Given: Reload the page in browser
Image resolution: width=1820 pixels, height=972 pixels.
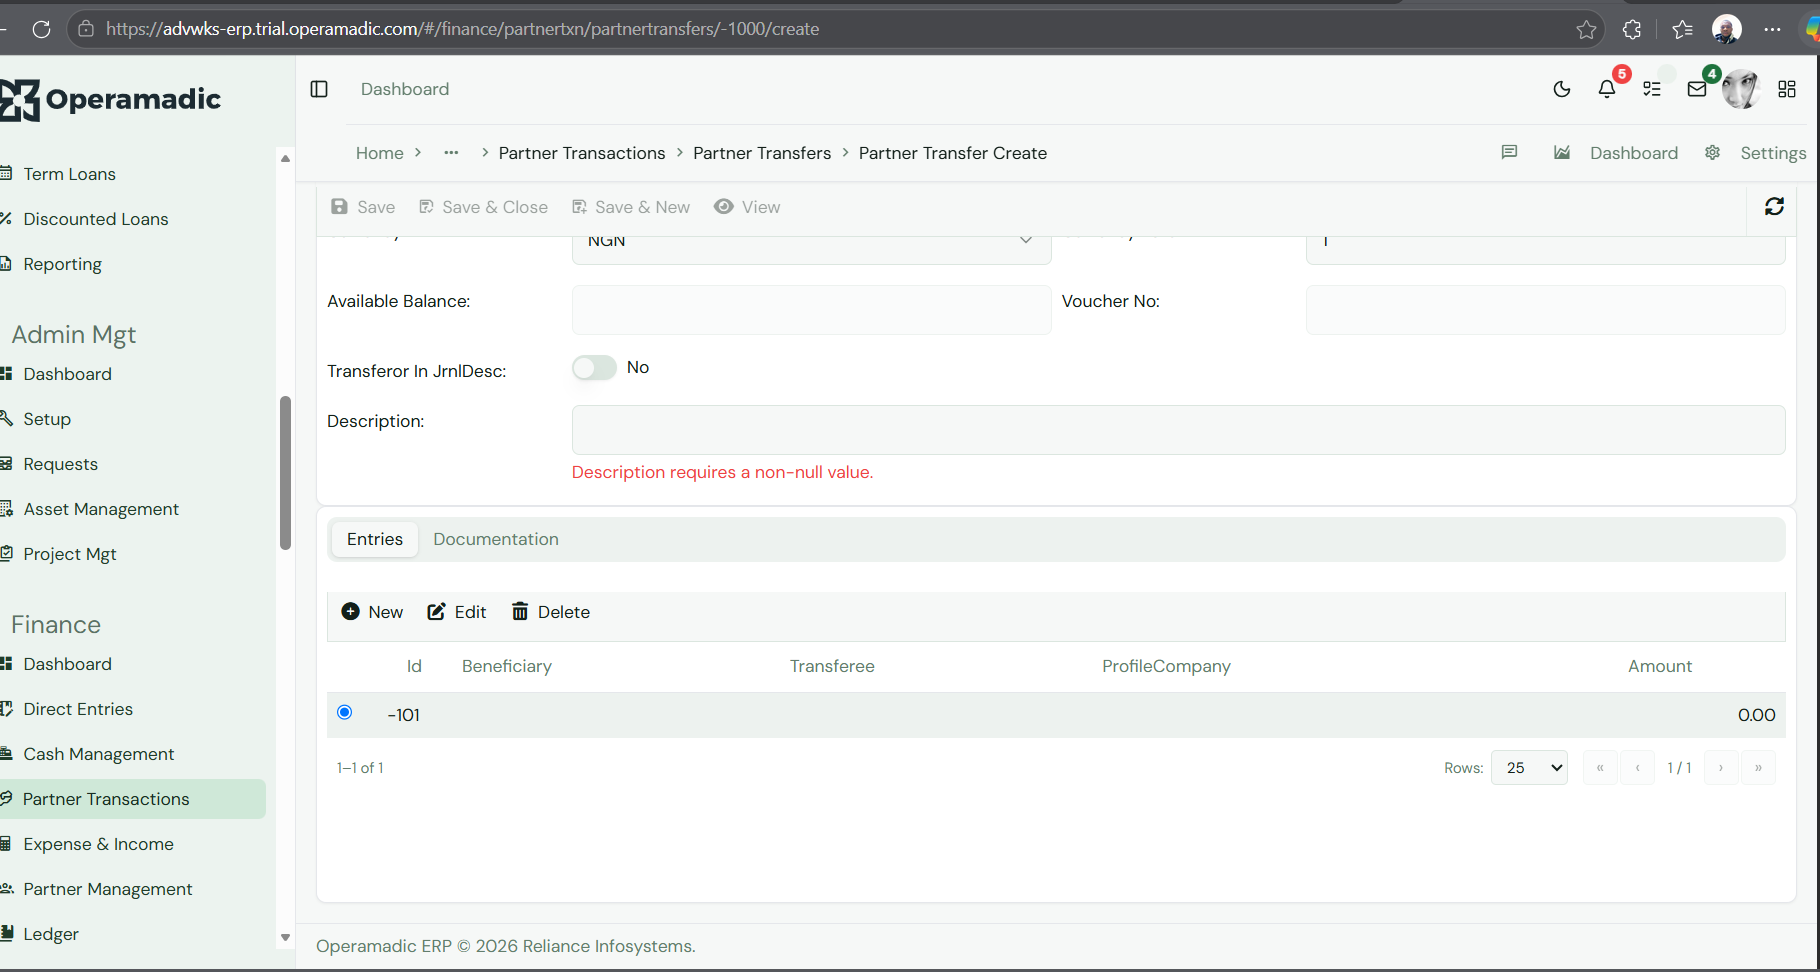Looking at the screenshot, I should 41,29.
